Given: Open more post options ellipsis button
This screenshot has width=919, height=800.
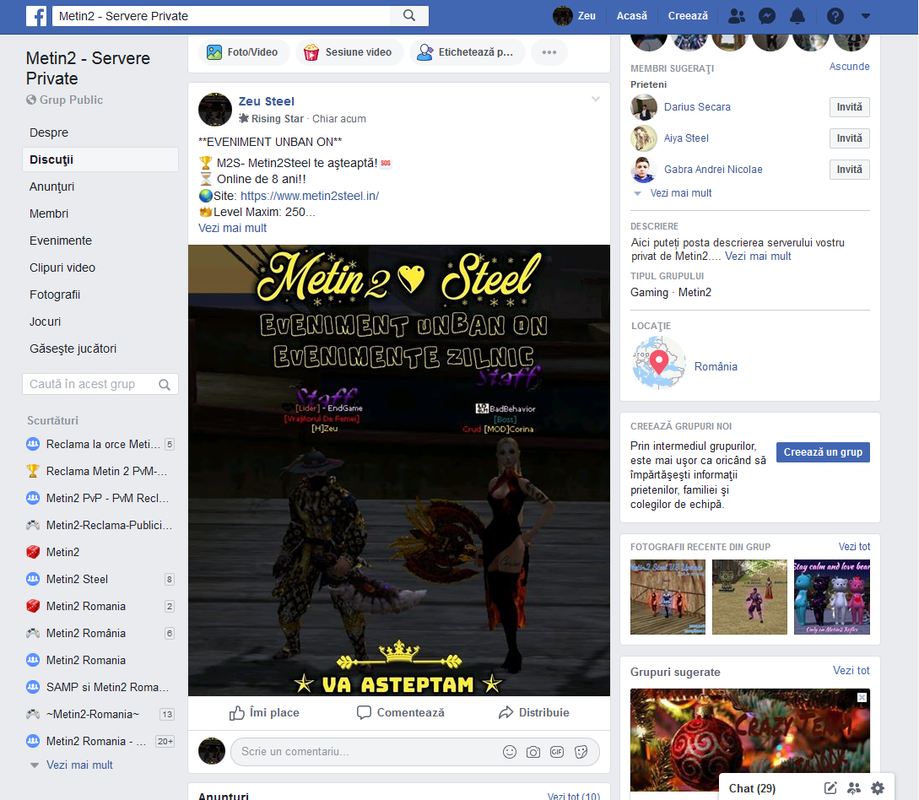Looking at the screenshot, I should (x=549, y=52).
